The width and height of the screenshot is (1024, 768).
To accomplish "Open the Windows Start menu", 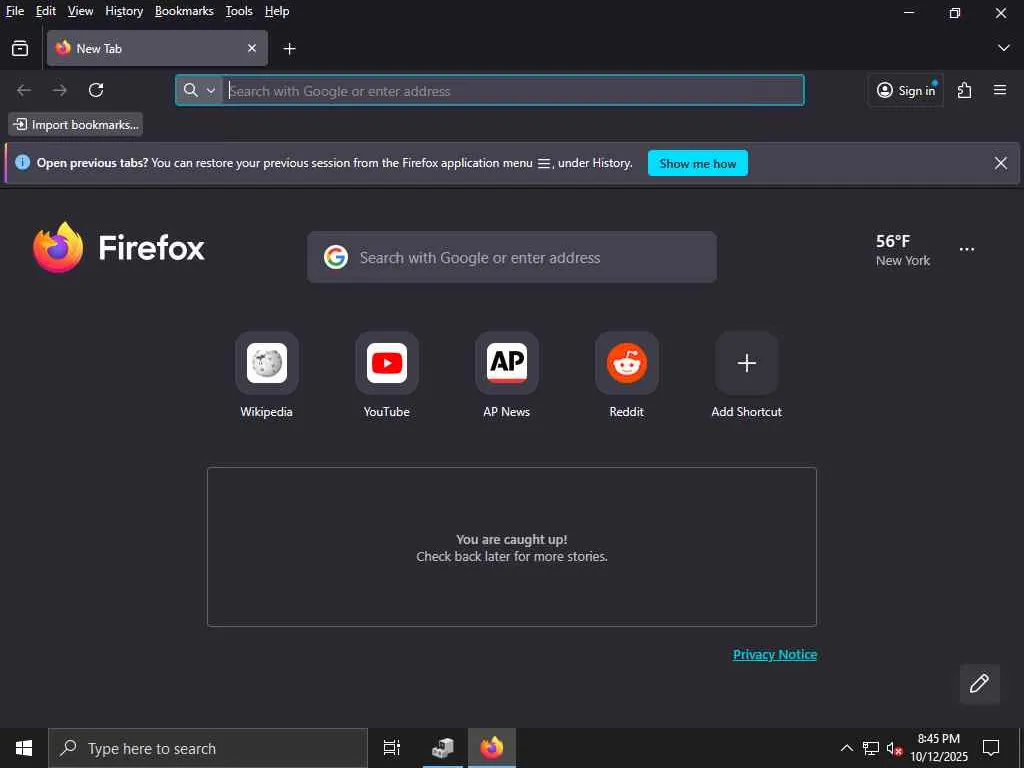I will [24, 748].
